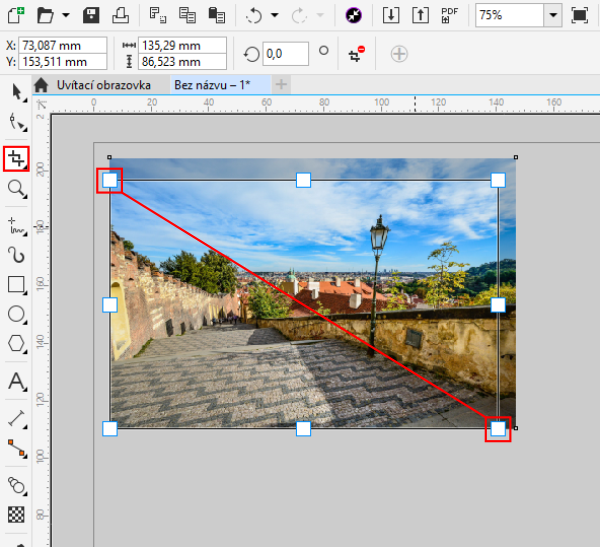Image resolution: width=600 pixels, height=547 pixels.
Task: Select the Shape edit tool
Action: (x=16, y=122)
